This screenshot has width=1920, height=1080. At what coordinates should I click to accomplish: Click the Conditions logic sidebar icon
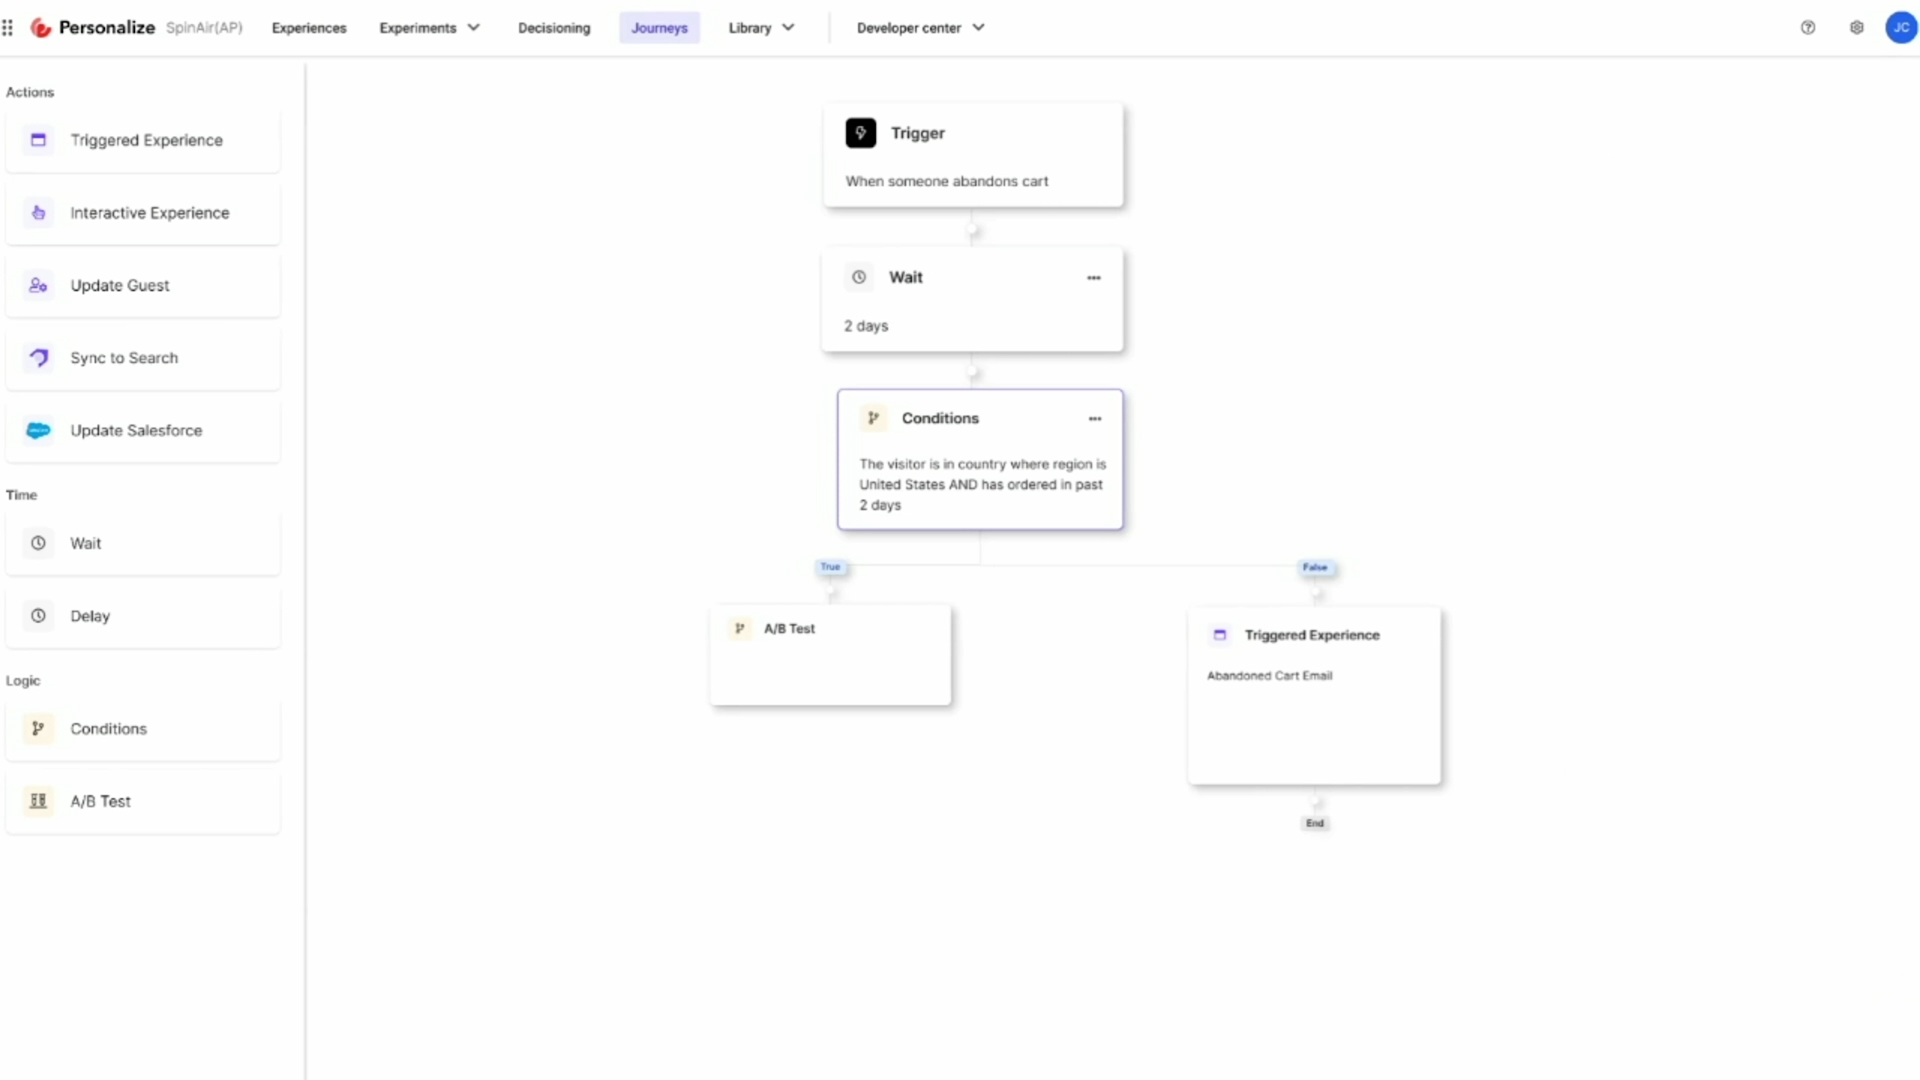38,728
